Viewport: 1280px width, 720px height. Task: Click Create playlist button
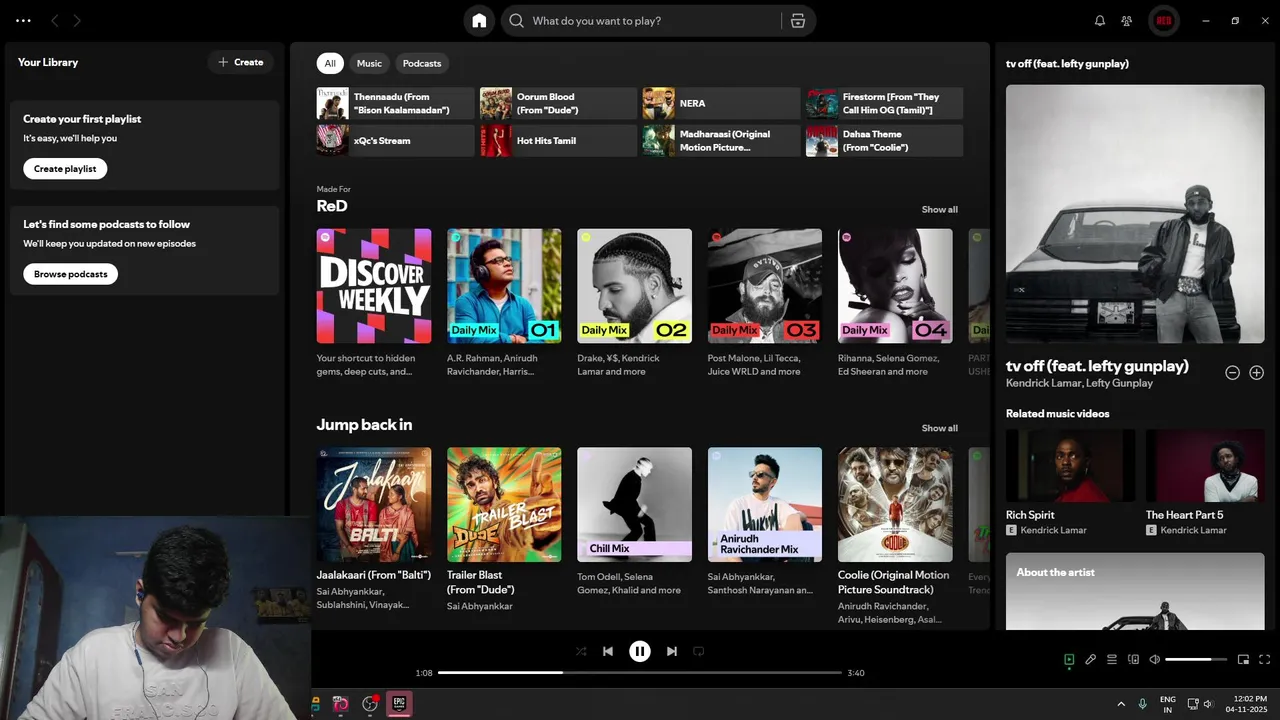65,169
